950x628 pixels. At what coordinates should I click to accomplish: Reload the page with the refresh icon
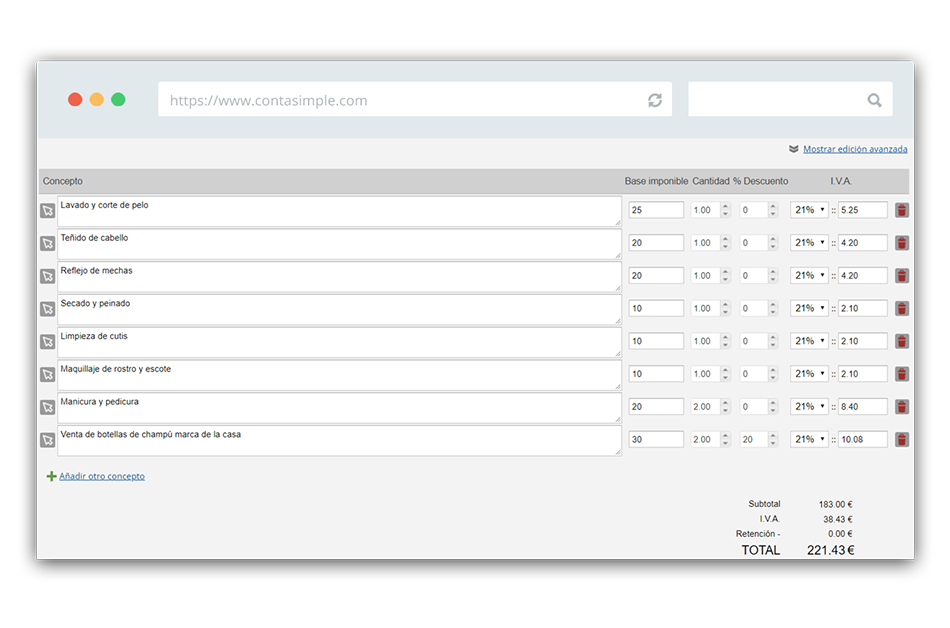point(655,100)
